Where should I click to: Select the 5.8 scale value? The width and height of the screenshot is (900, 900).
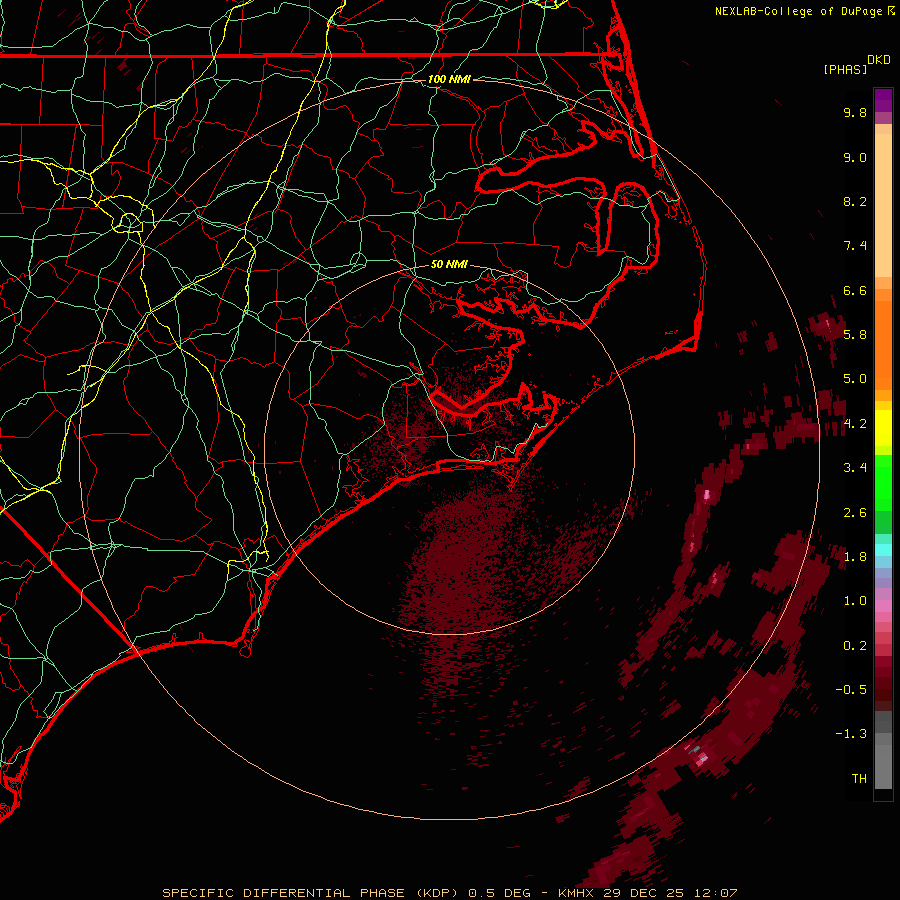pos(855,335)
